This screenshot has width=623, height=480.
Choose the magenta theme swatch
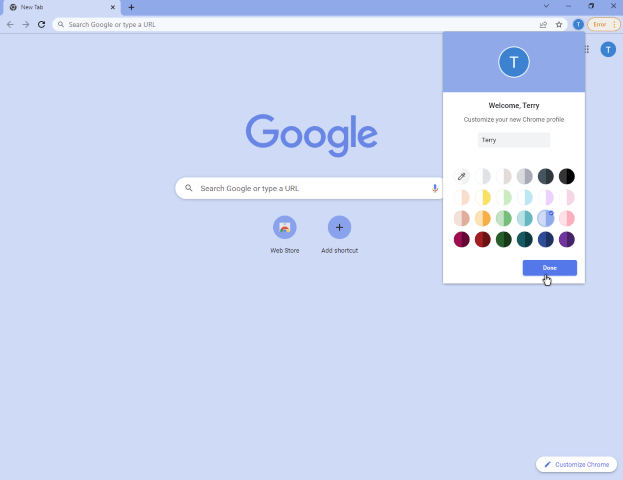coord(461,240)
